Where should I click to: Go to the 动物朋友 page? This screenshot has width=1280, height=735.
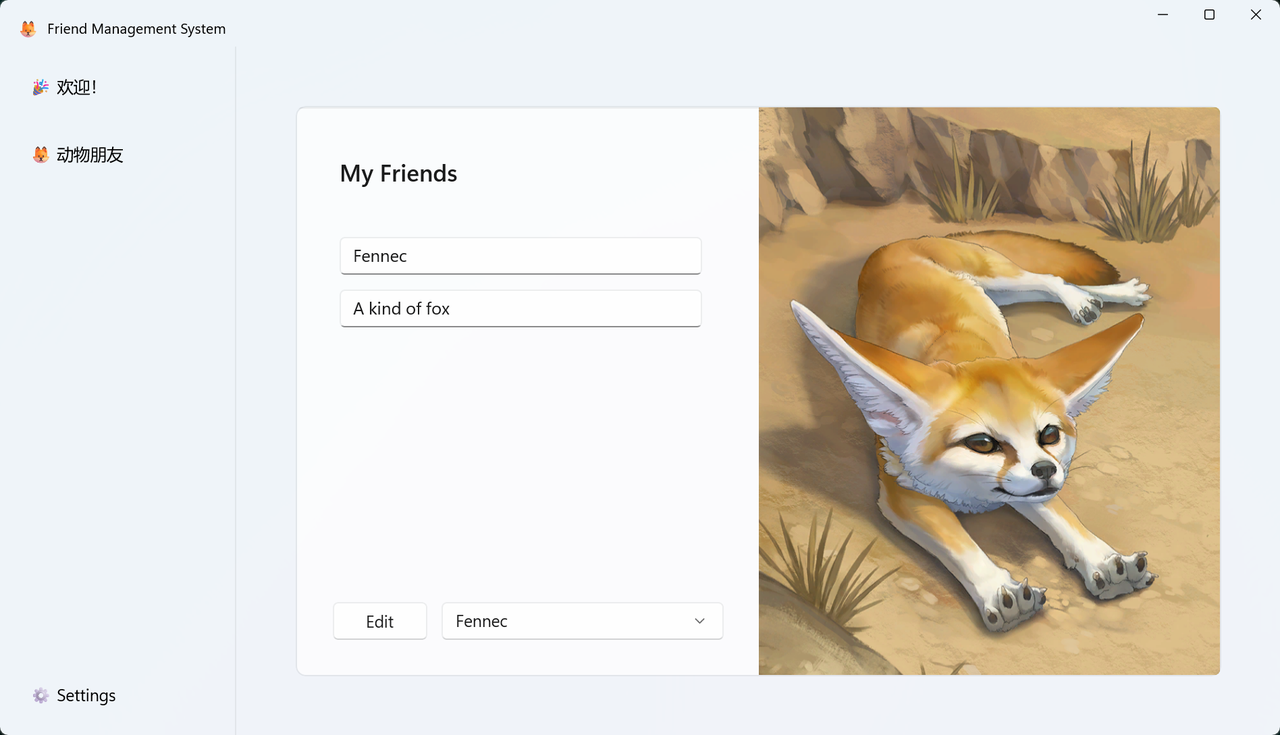(x=90, y=155)
